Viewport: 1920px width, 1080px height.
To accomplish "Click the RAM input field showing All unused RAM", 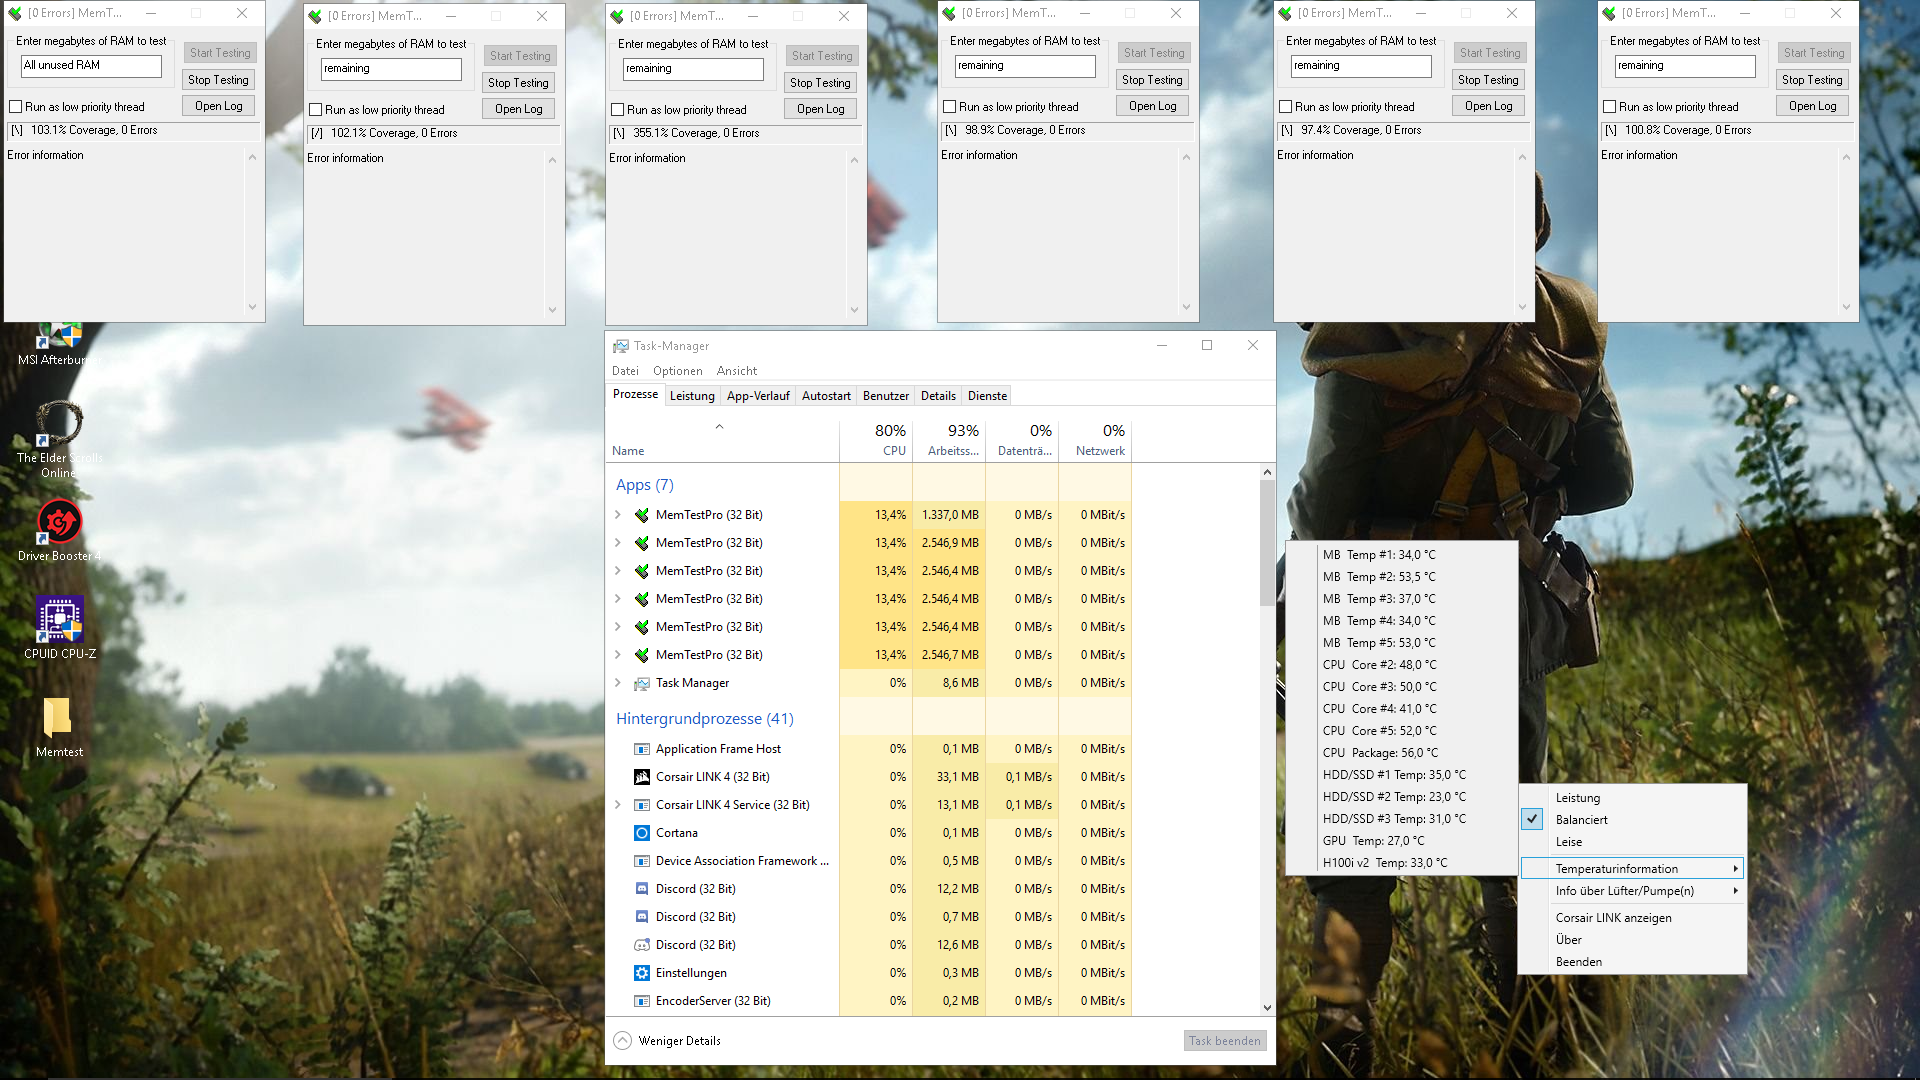I will coord(91,66).
